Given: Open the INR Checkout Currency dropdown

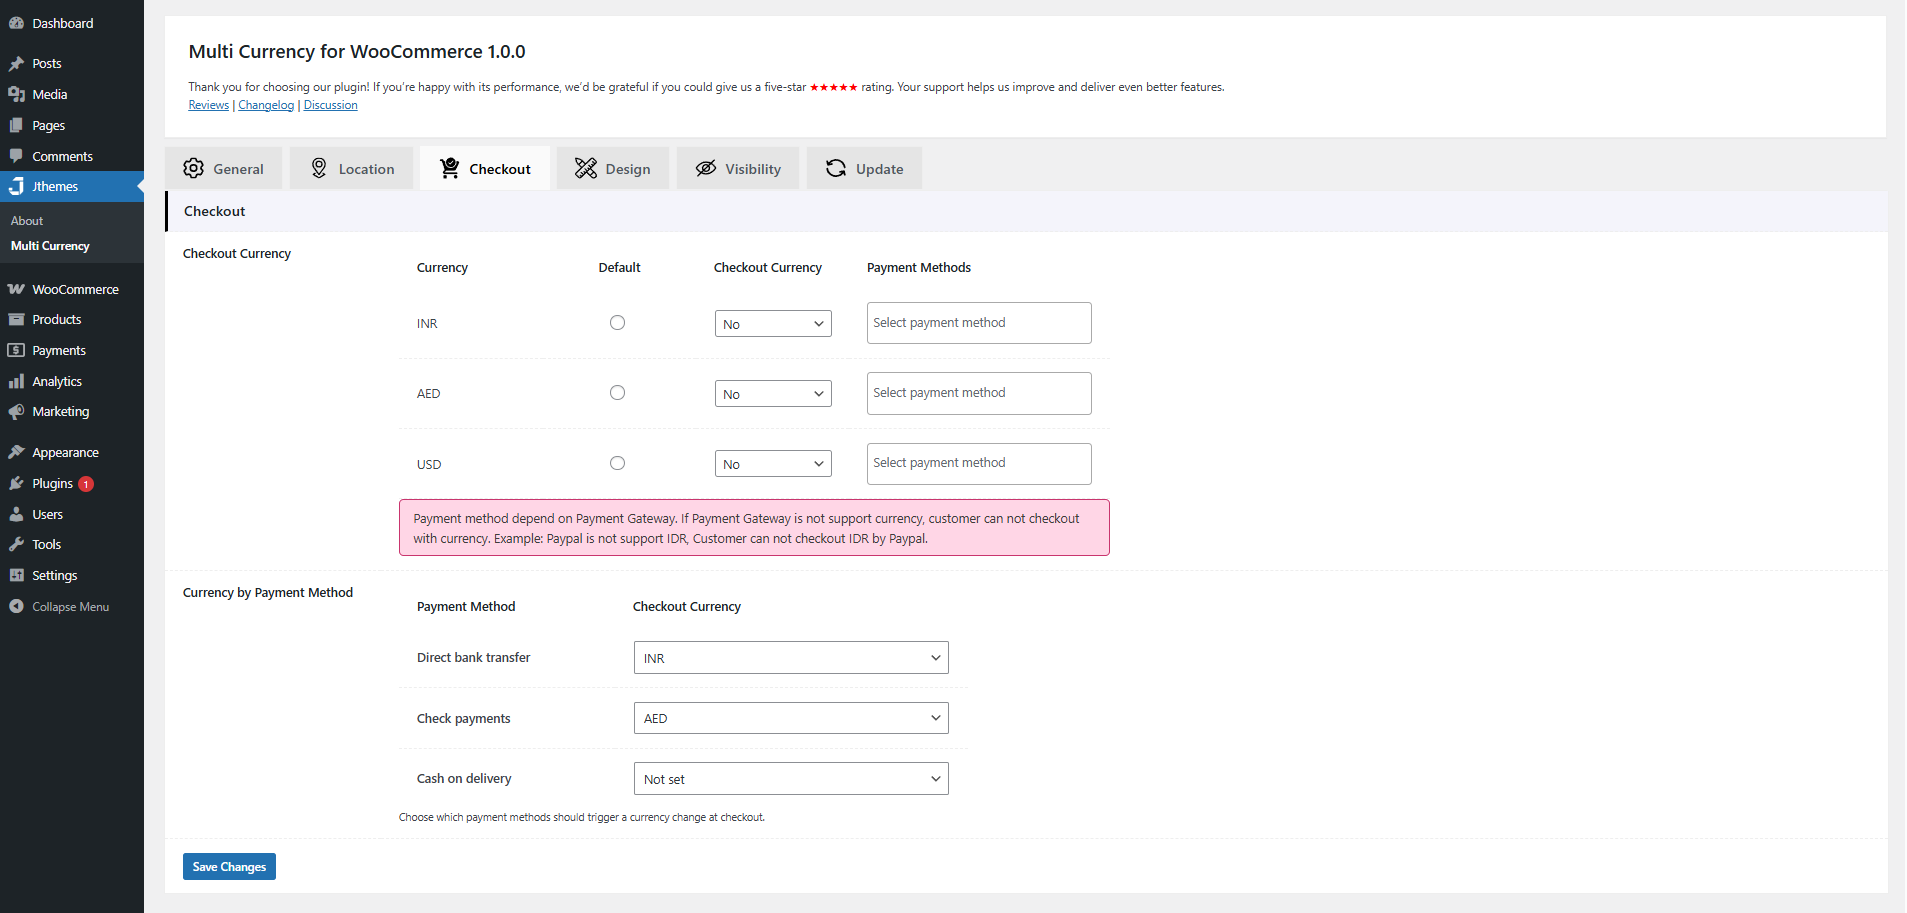Looking at the screenshot, I should [773, 324].
